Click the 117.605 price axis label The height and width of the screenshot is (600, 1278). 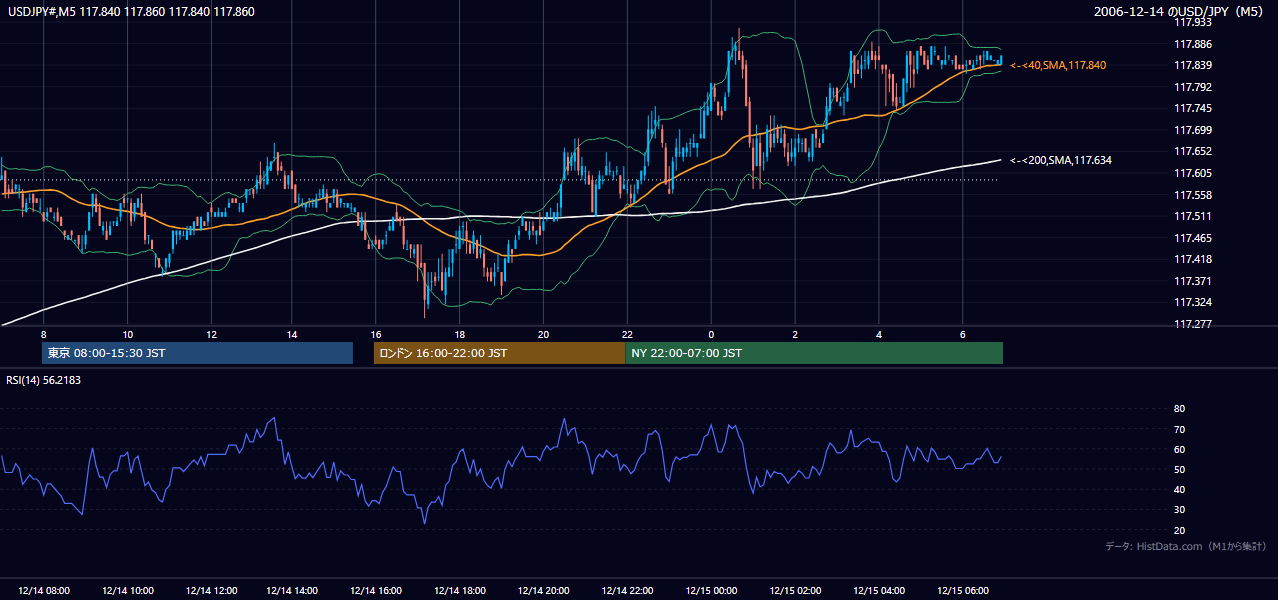click(1192, 173)
